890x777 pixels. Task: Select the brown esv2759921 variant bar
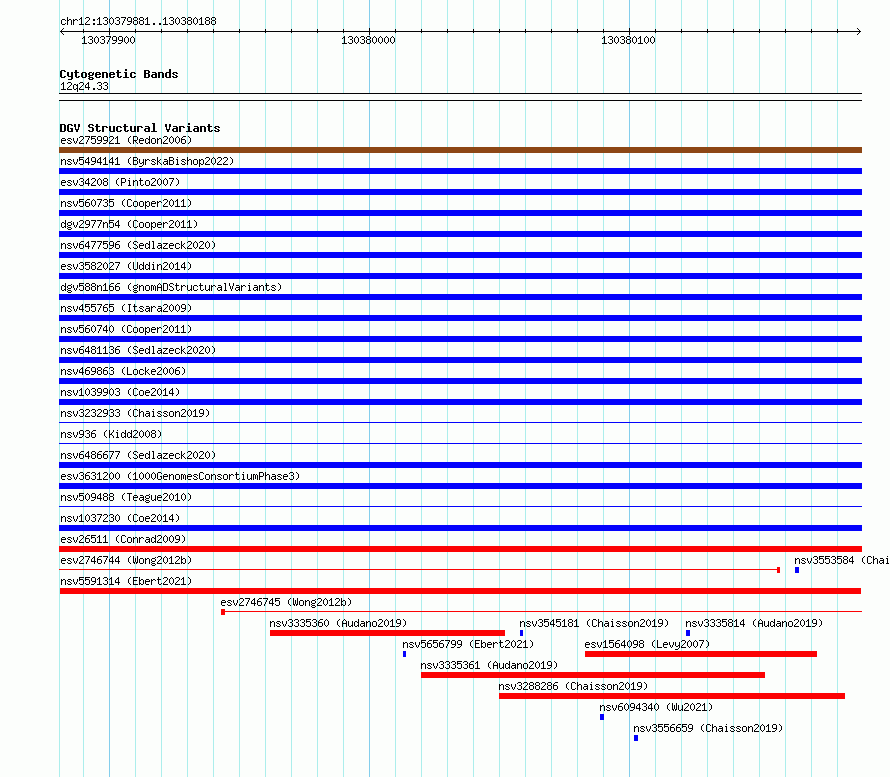pyautogui.click(x=460, y=150)
